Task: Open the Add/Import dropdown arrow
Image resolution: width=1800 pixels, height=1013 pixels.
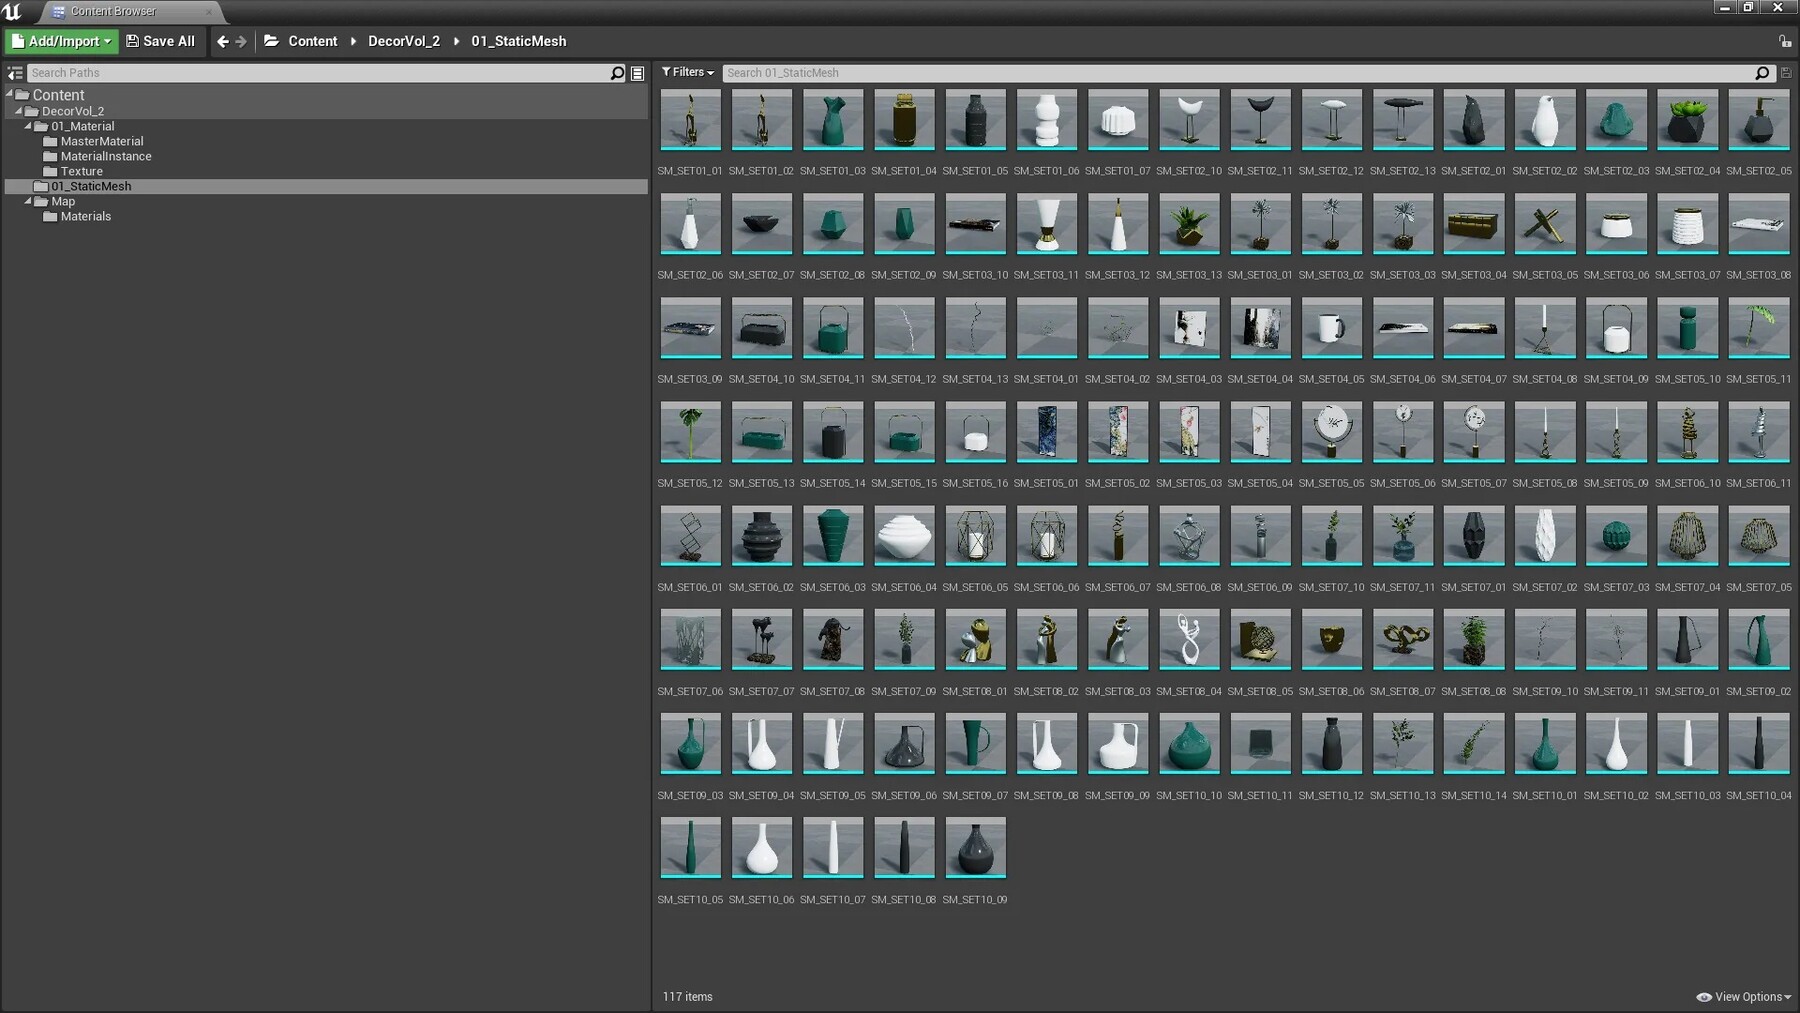Action: point(106,41)
